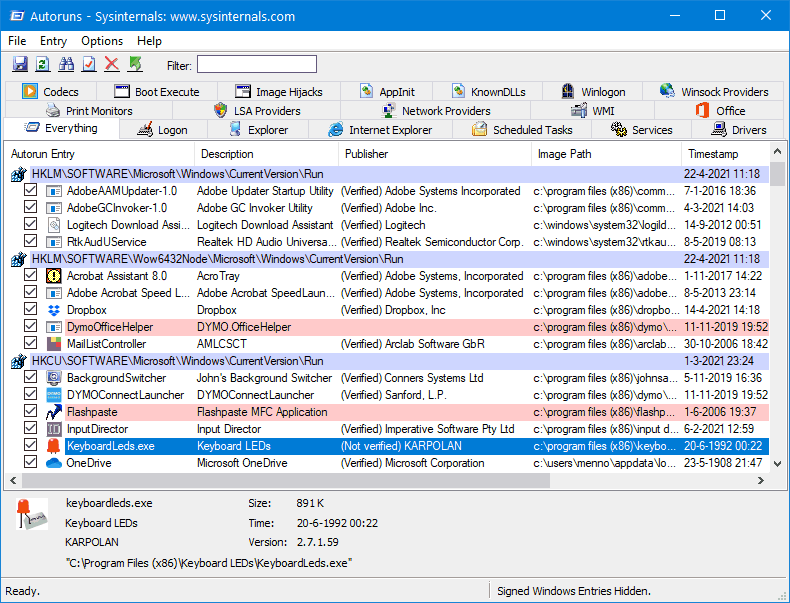Screen dimensions: 790x603
Task: Toggle the OneDrive autorun checkbox
Action: pyautogui.click(x=30, y=462)
